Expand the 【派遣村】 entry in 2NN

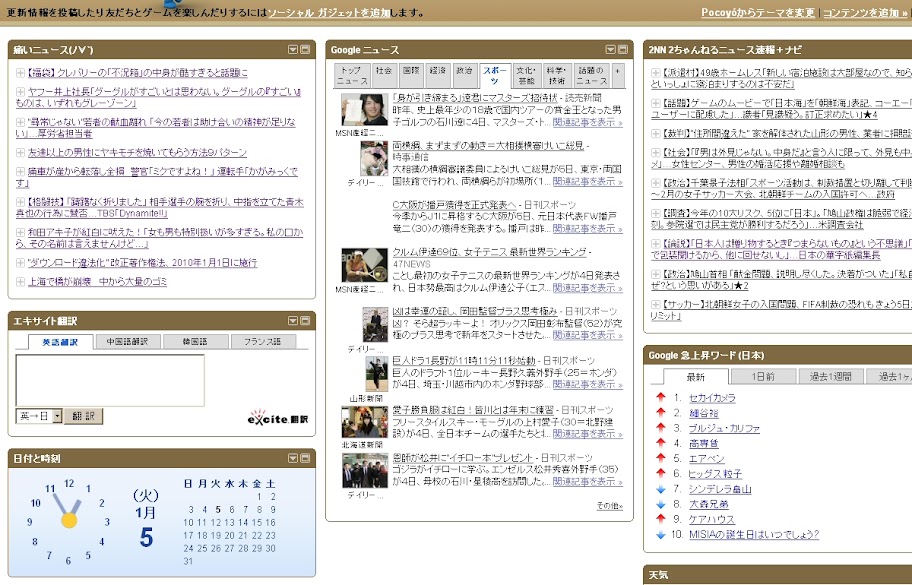pos(656,73)
